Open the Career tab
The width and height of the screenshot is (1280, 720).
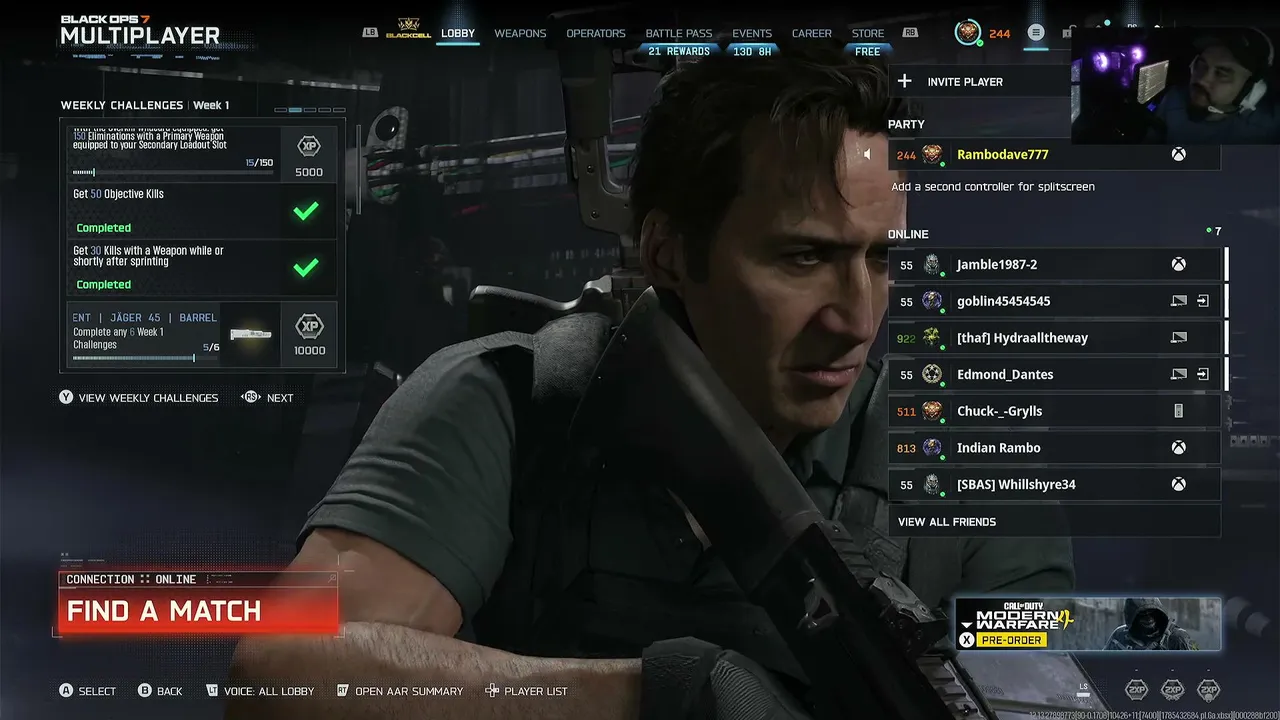coord(812,33)
